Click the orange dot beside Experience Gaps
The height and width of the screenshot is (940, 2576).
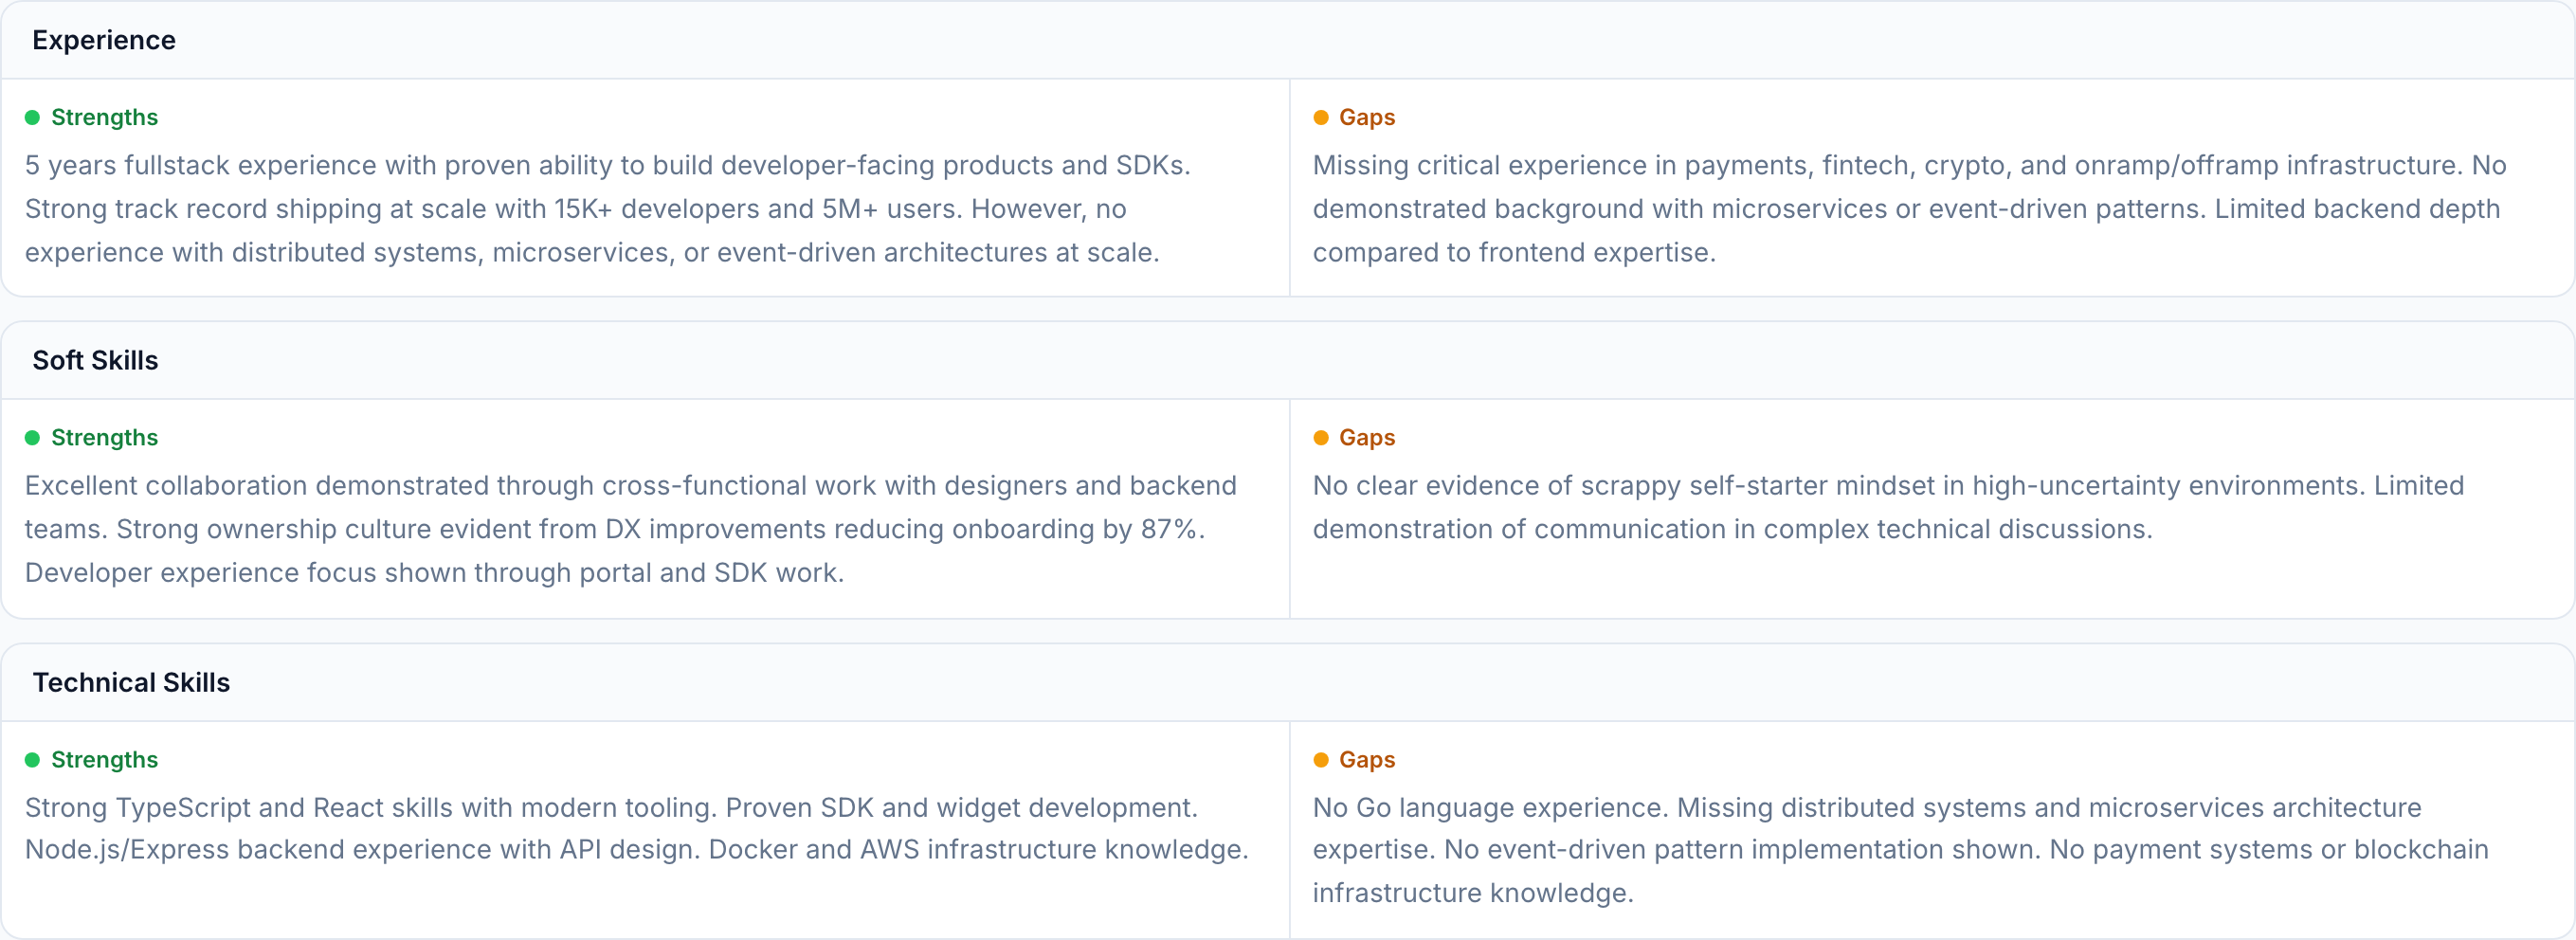1320,118
